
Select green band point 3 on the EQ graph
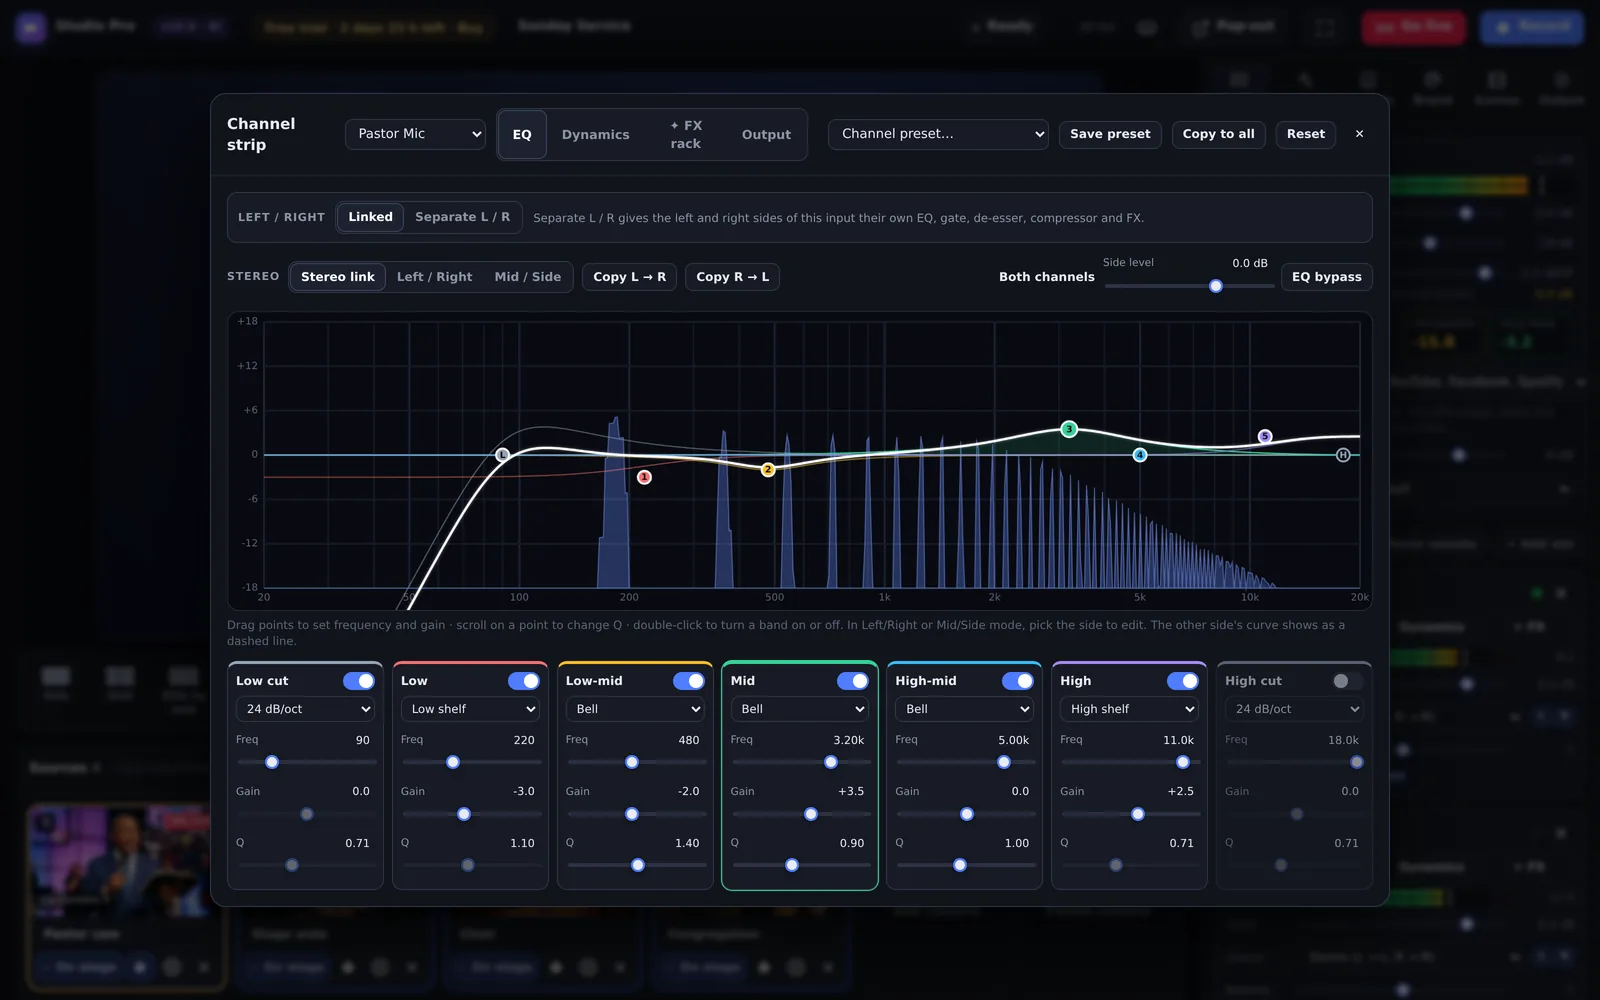[1069, 429]
